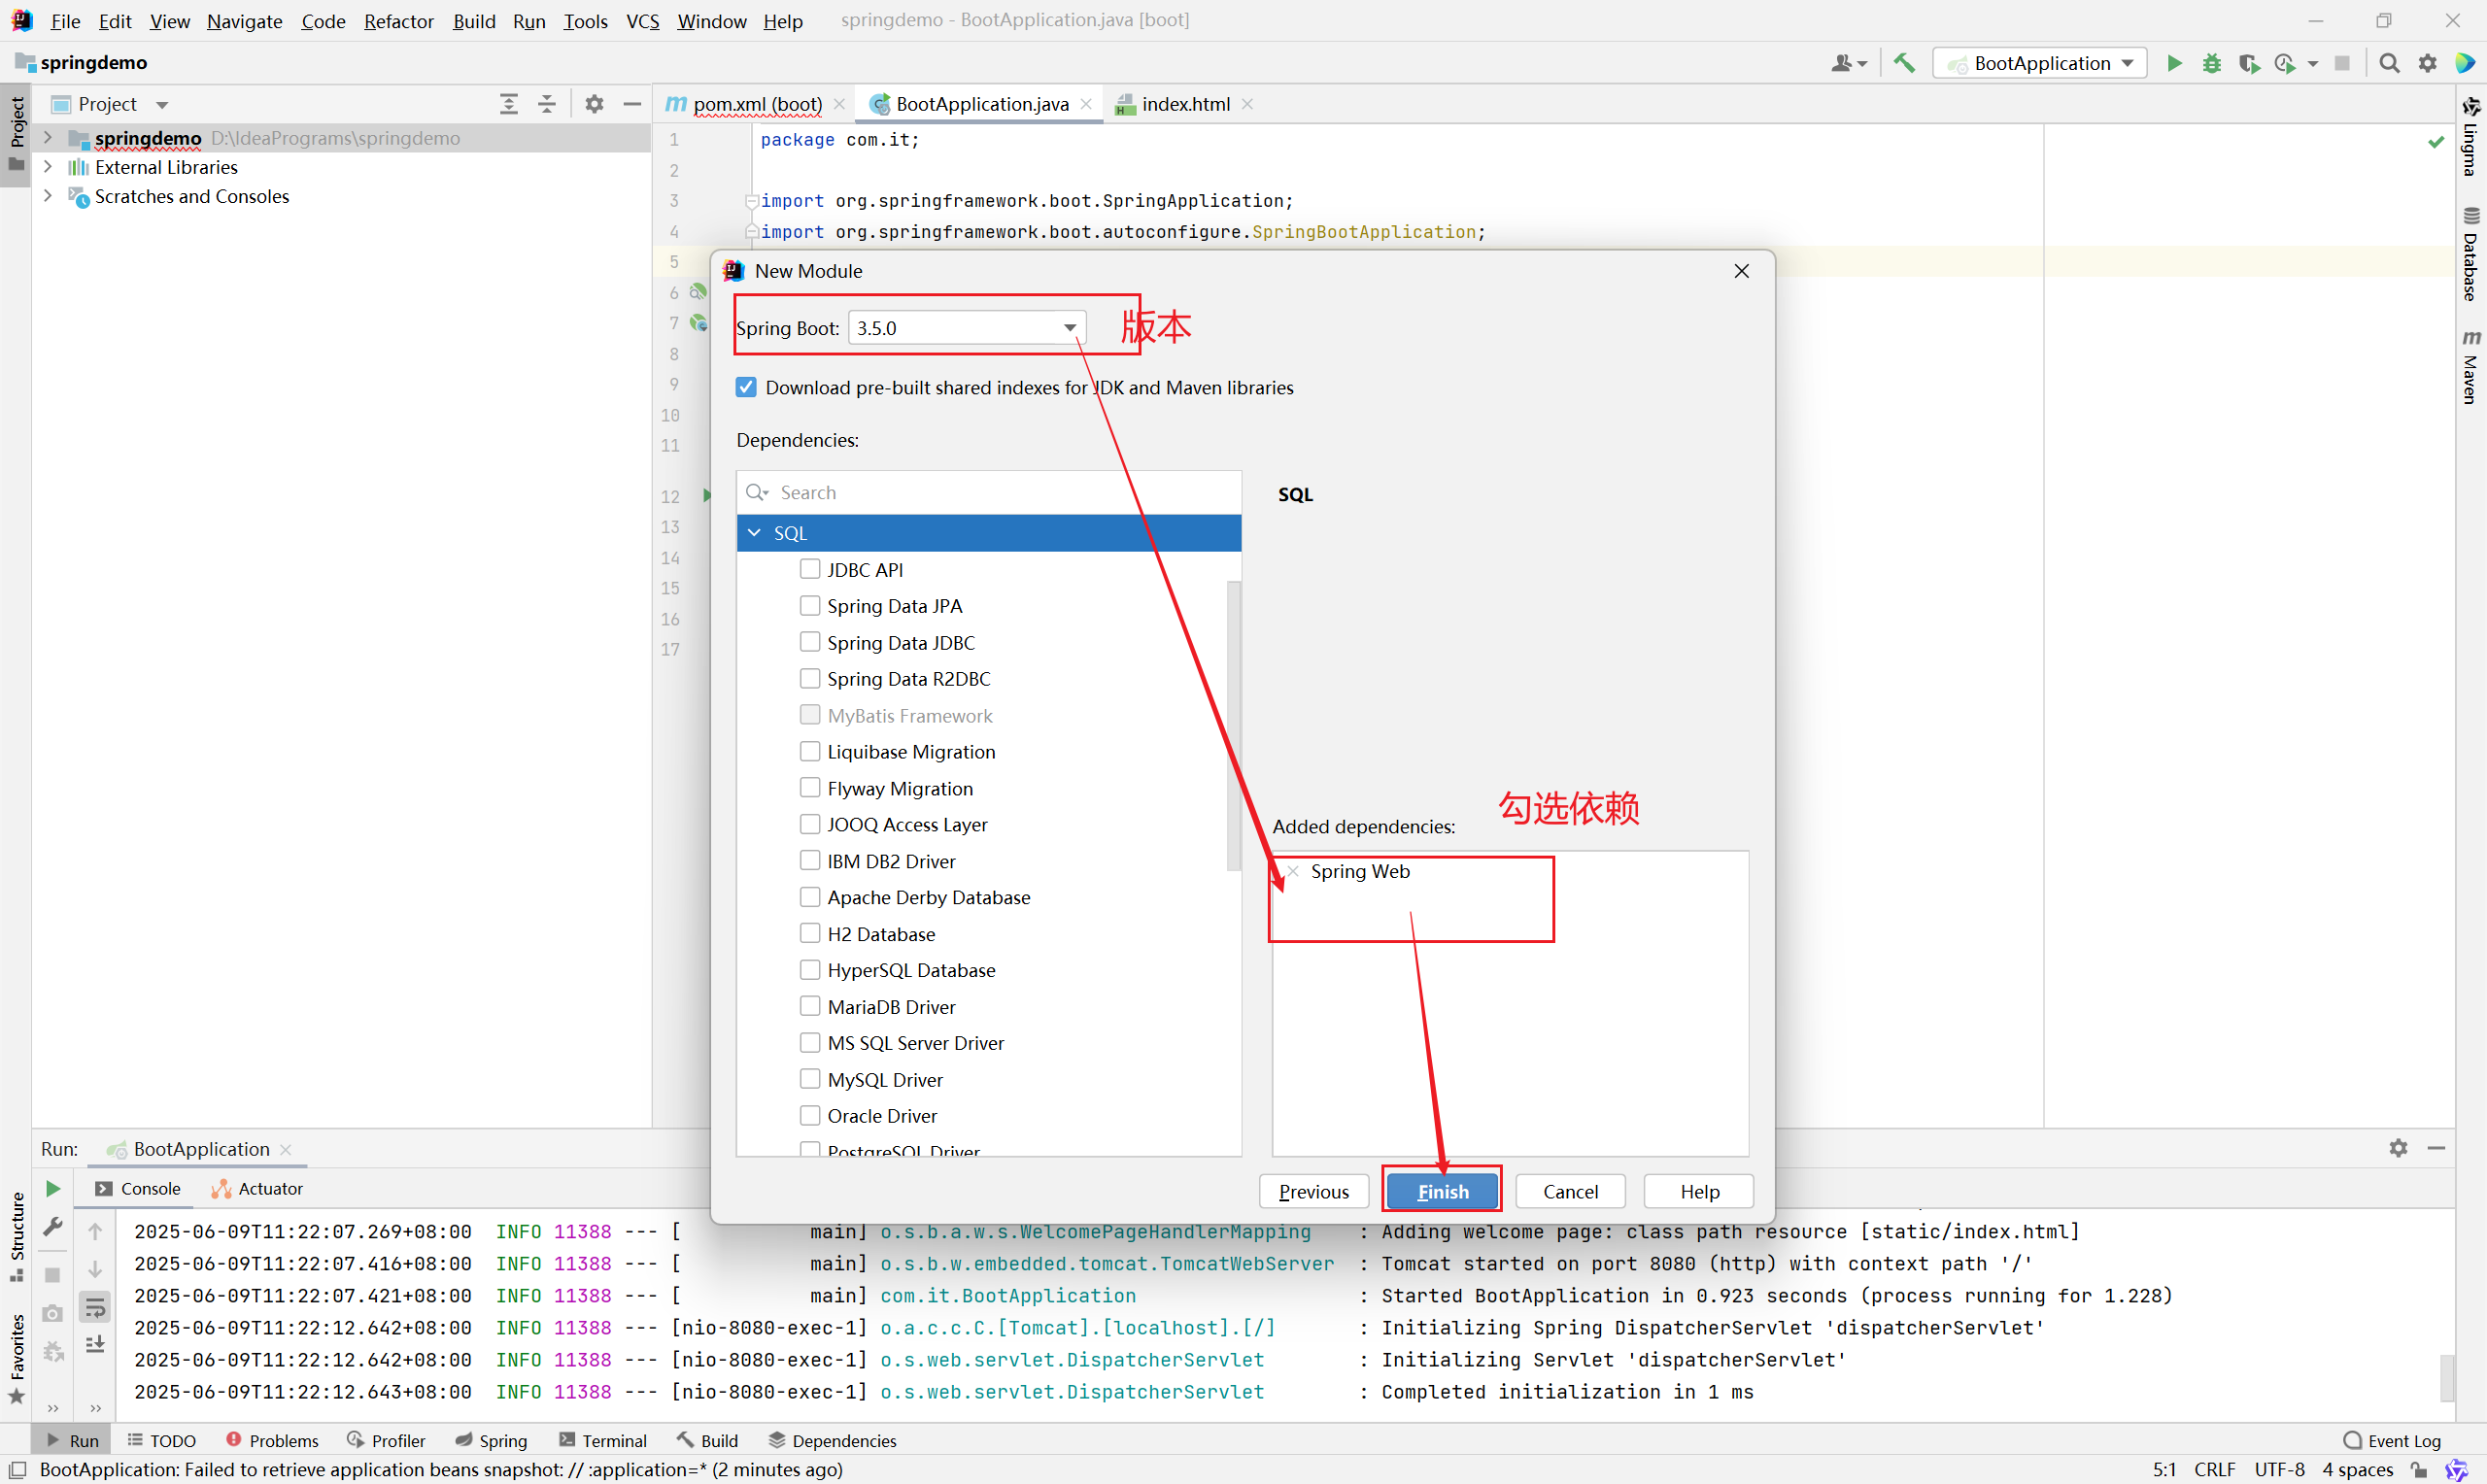
Task: Click the Debug bug icon
Action: point(2212,63)
